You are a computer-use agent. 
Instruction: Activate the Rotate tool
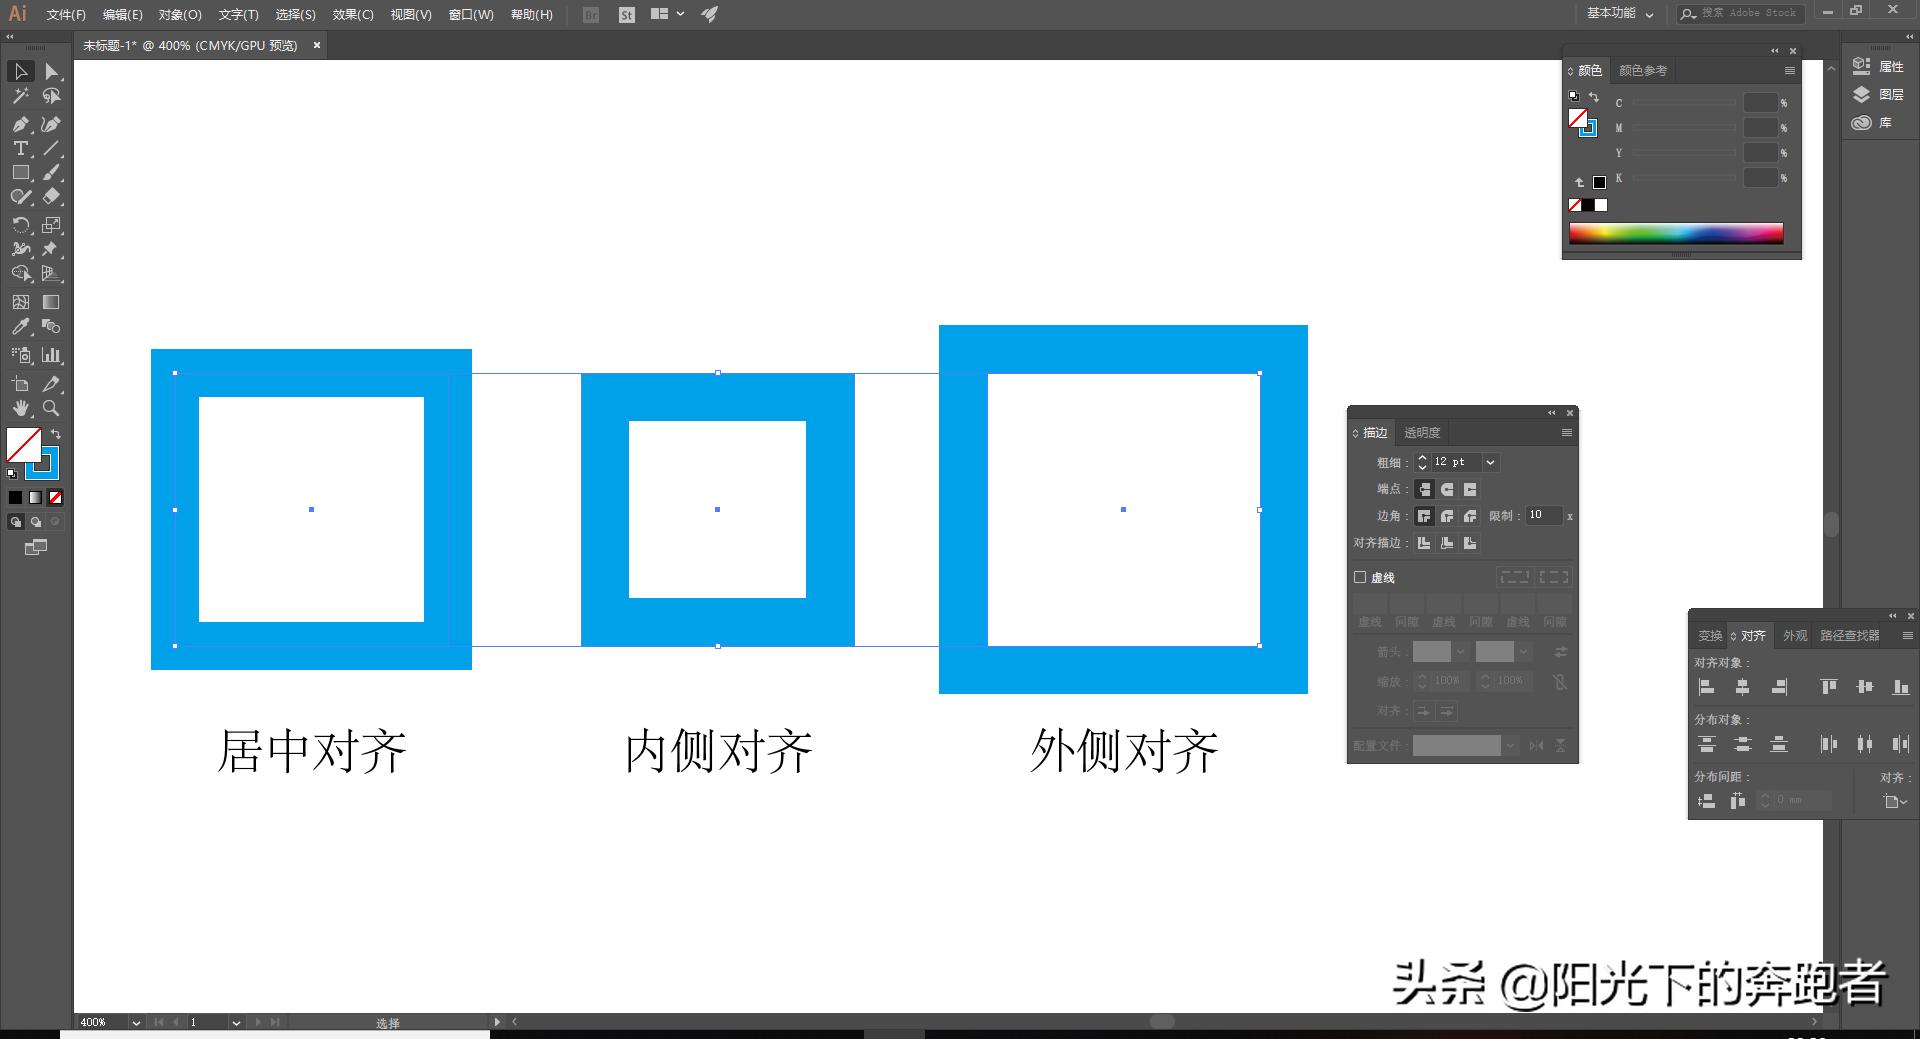click(x=20, y=225)
